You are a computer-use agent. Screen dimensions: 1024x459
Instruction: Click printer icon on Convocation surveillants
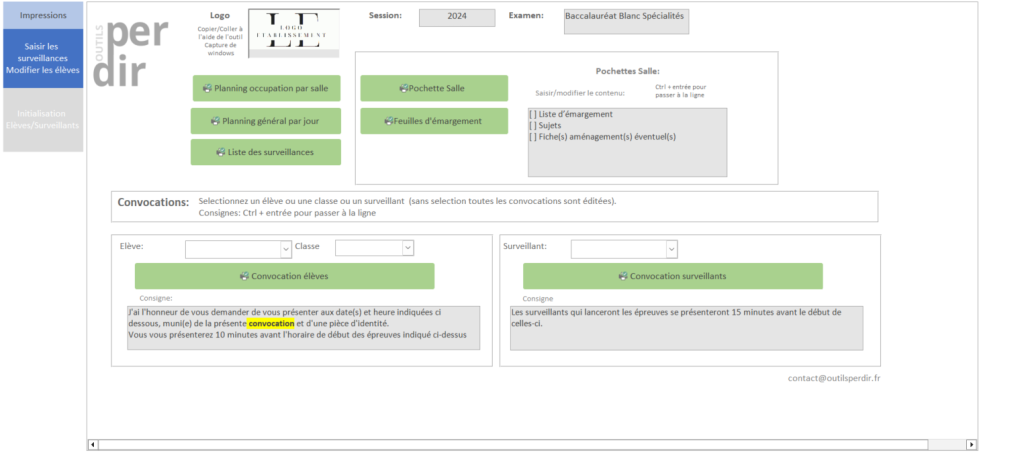coord(623,276)
